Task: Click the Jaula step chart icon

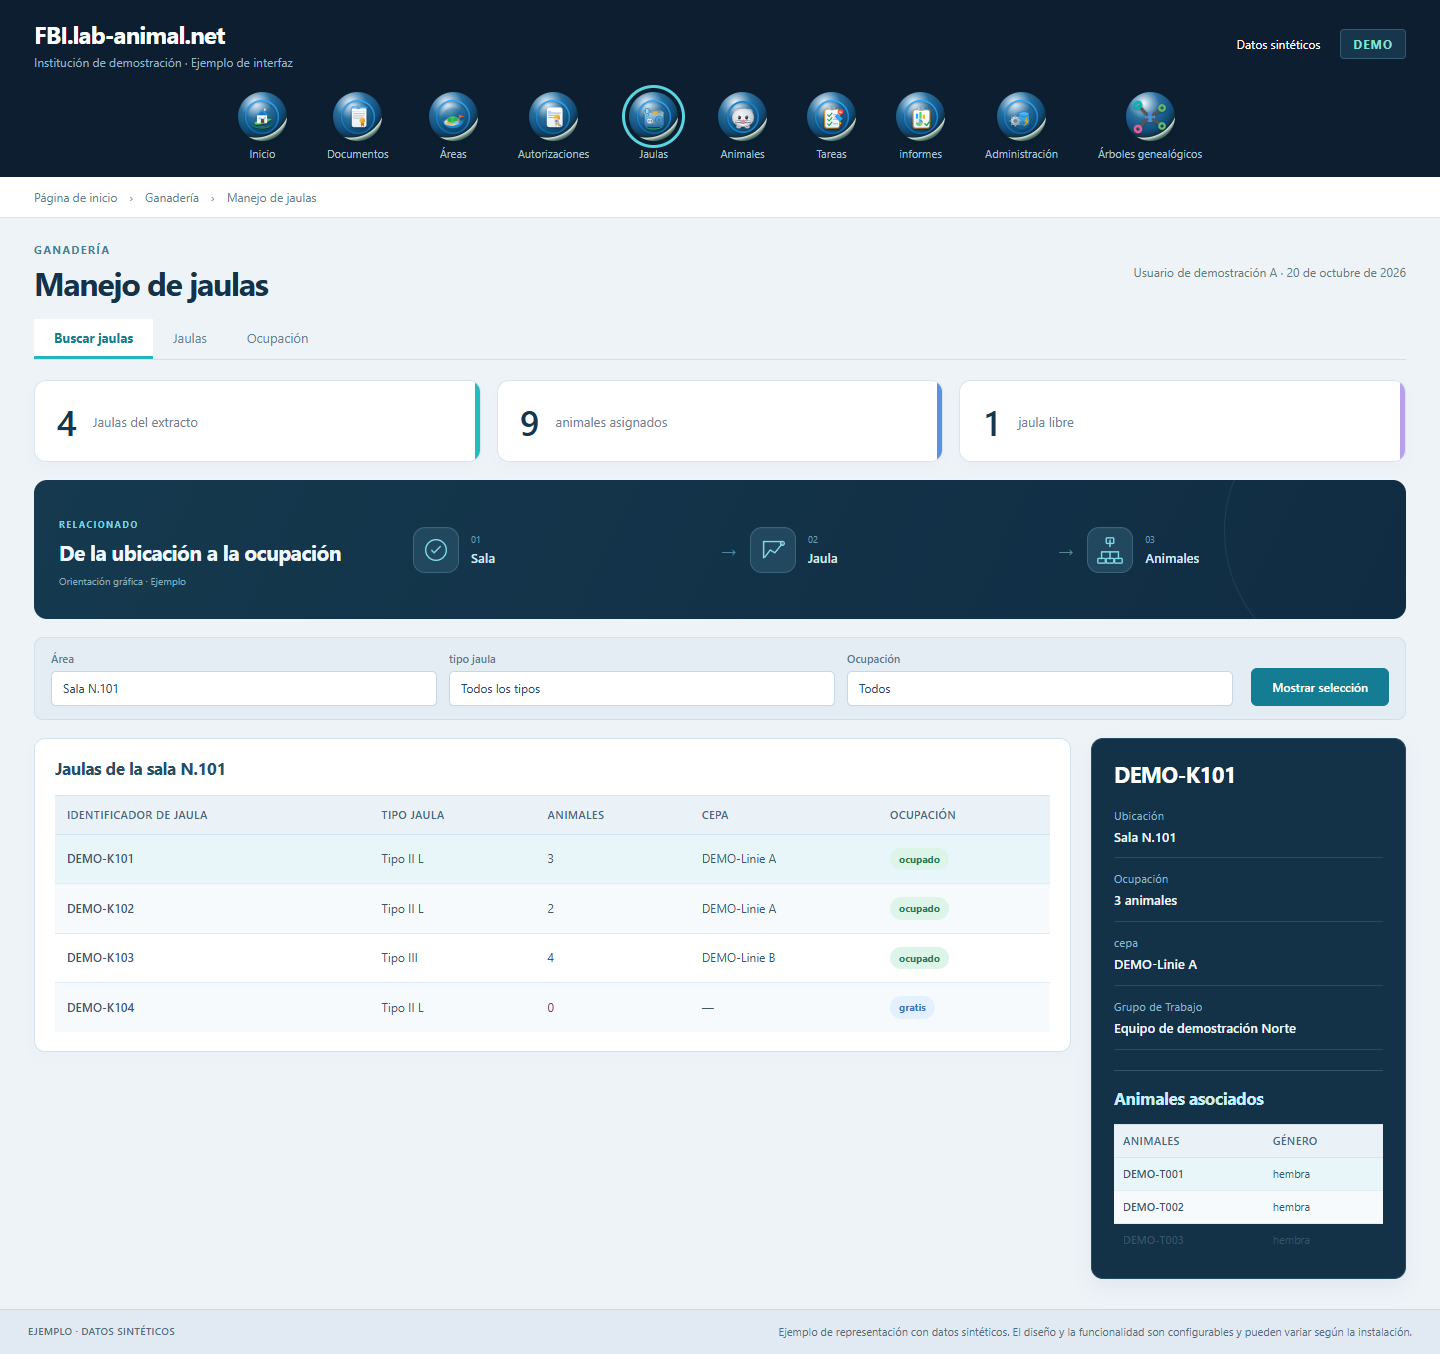Action: click(x=773, y=550)
